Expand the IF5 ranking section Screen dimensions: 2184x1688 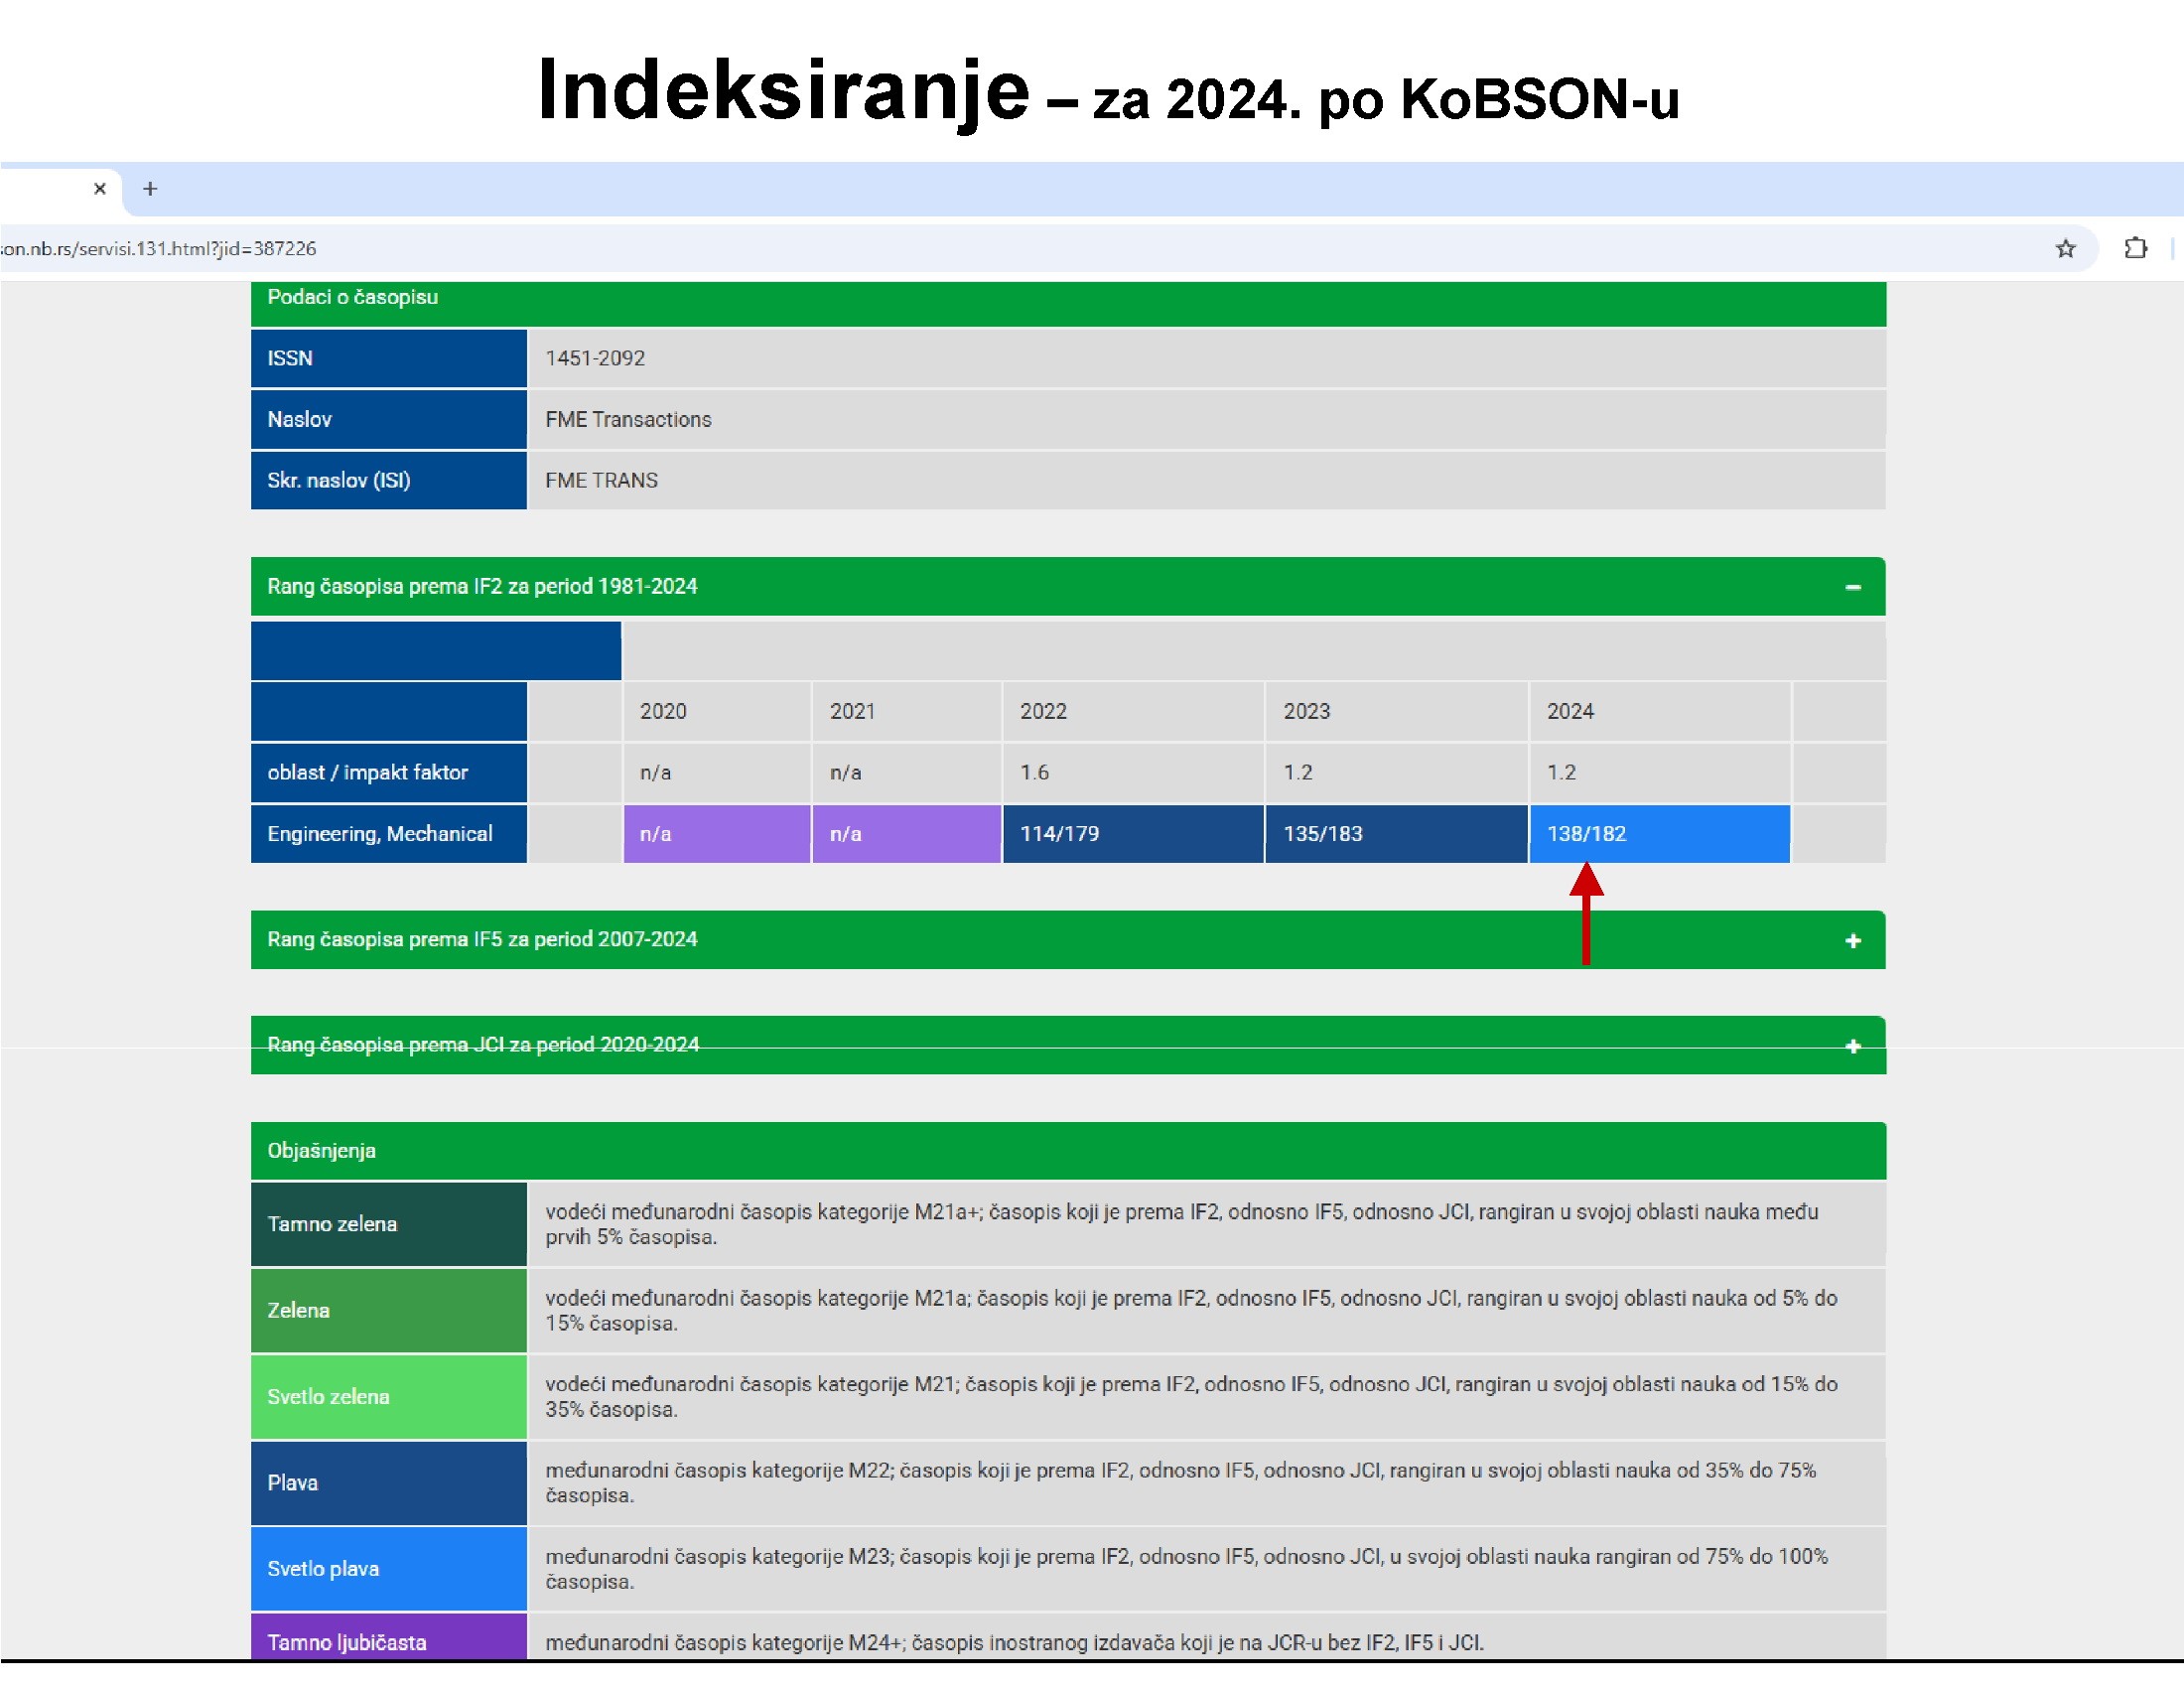pos(1852,940)
